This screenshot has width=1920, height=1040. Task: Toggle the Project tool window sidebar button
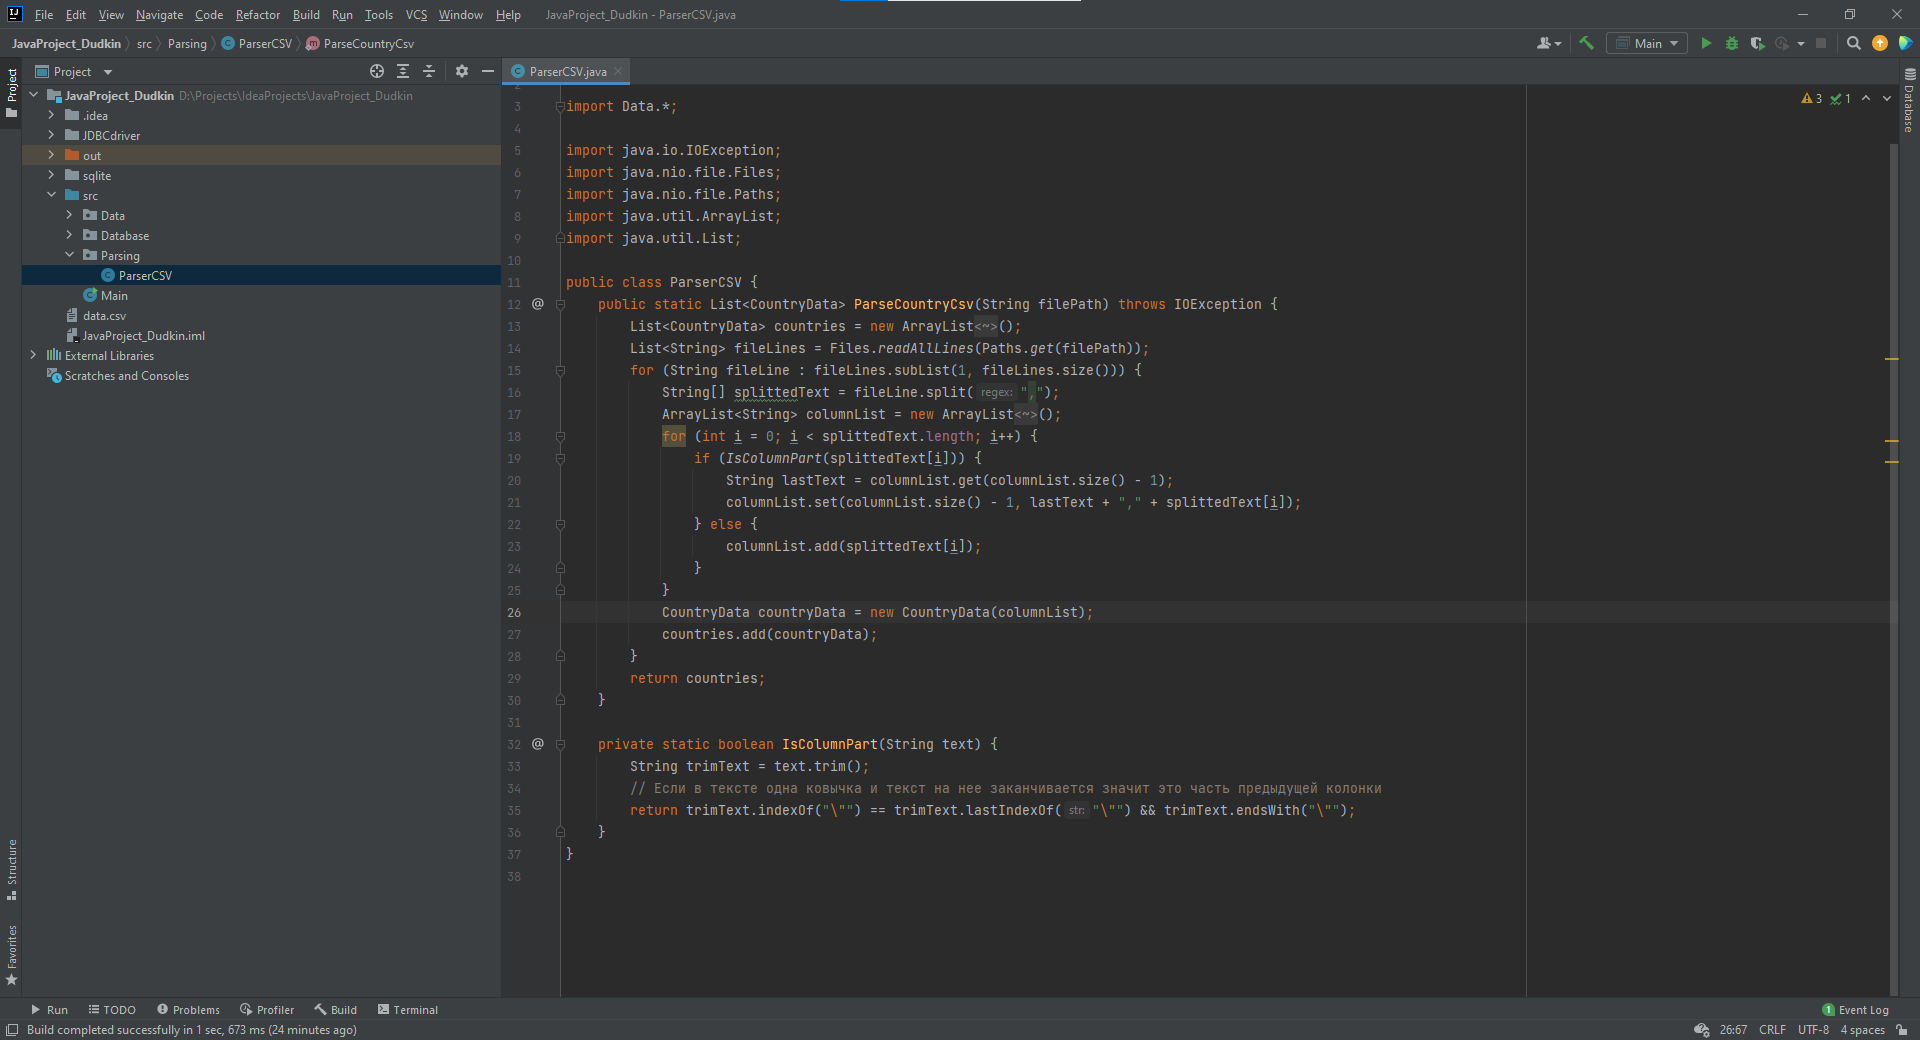[x=12, y=92]
